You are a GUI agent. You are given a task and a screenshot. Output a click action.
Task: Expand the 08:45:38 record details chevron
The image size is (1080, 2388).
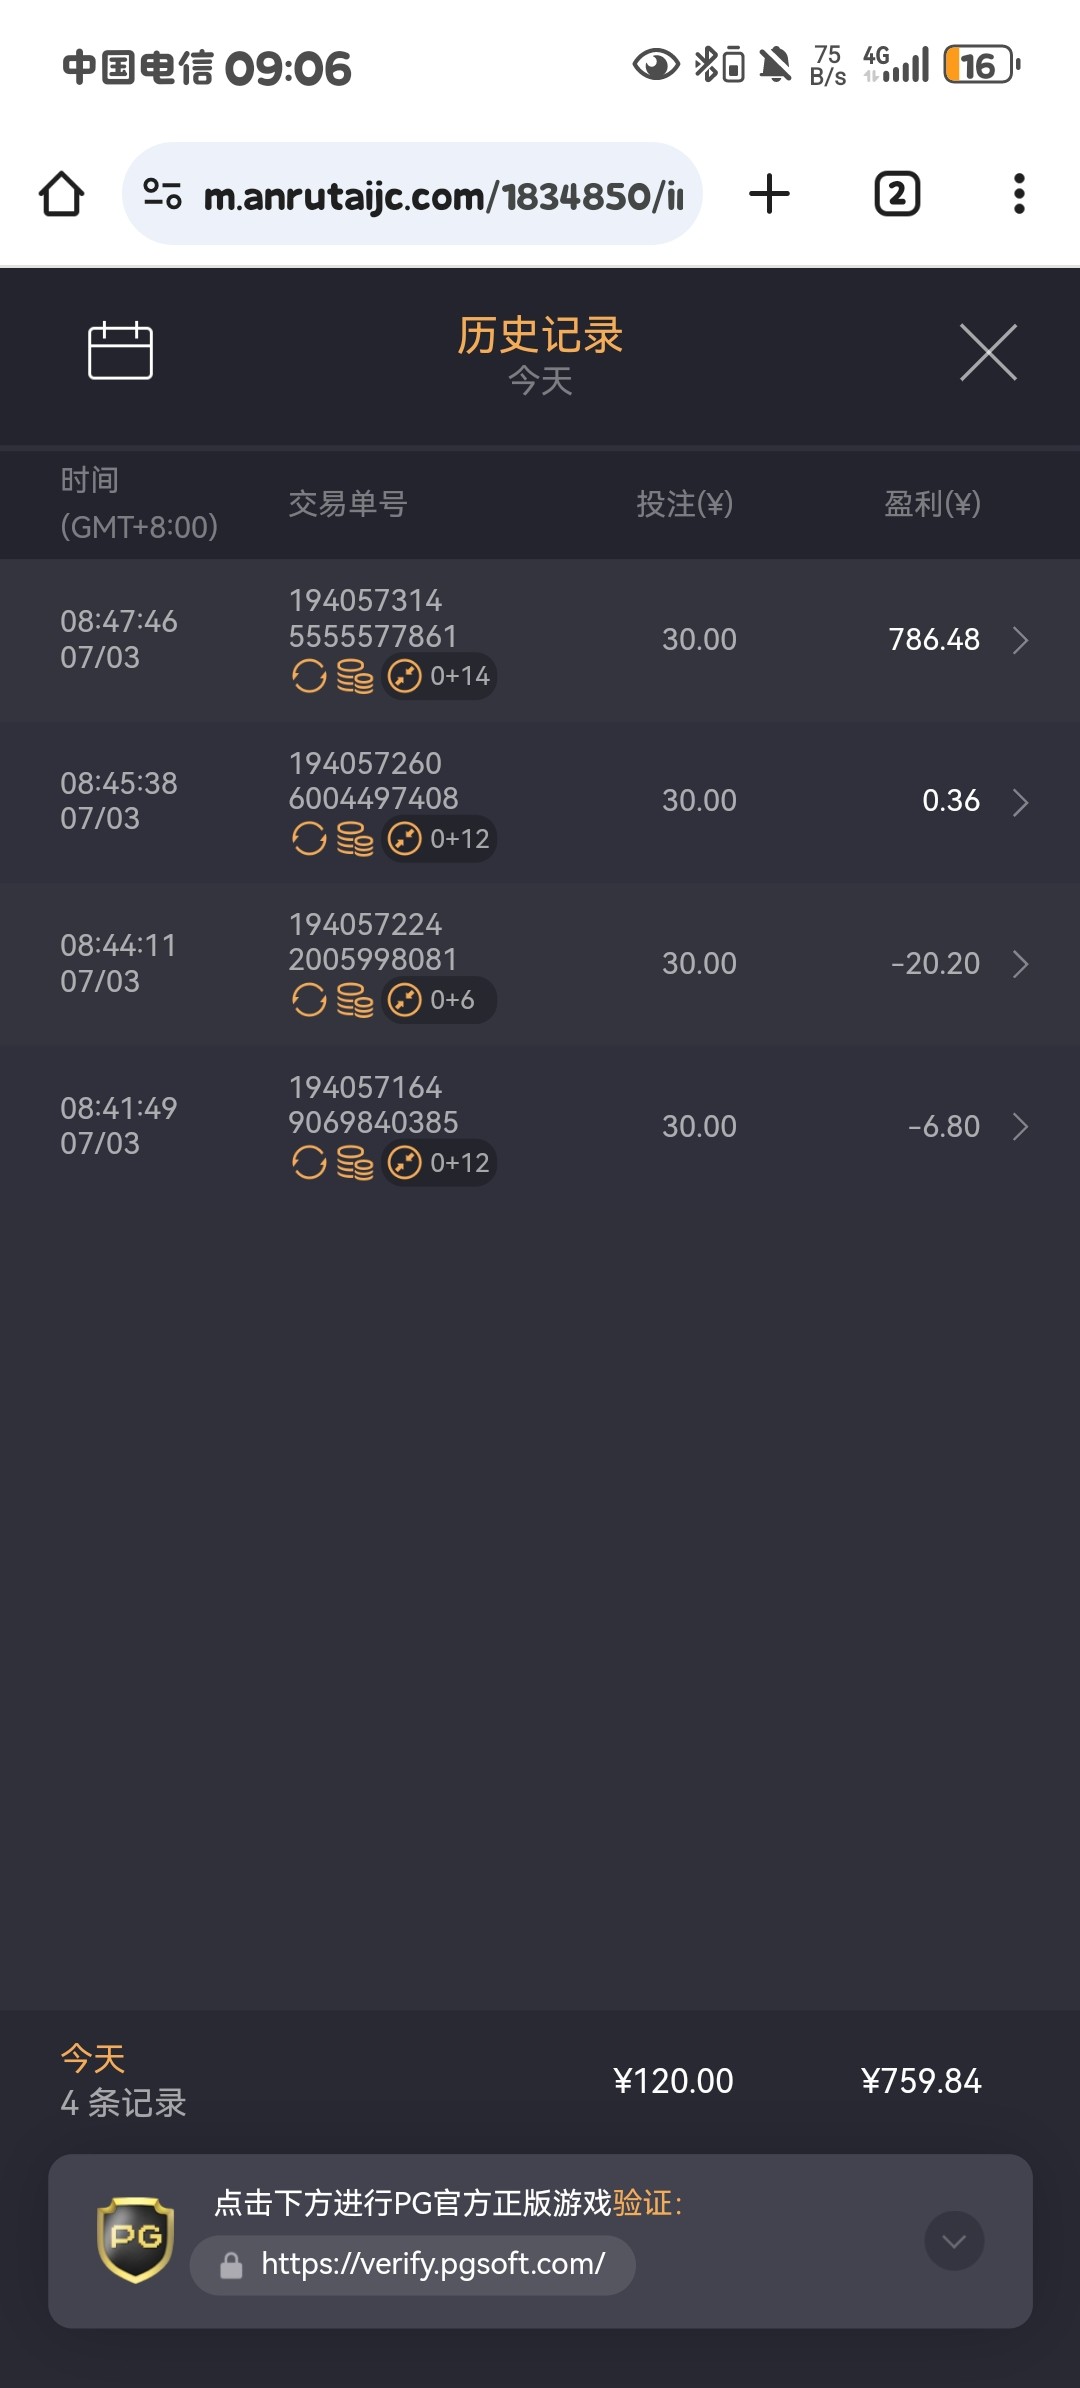tap(1020, 802)
